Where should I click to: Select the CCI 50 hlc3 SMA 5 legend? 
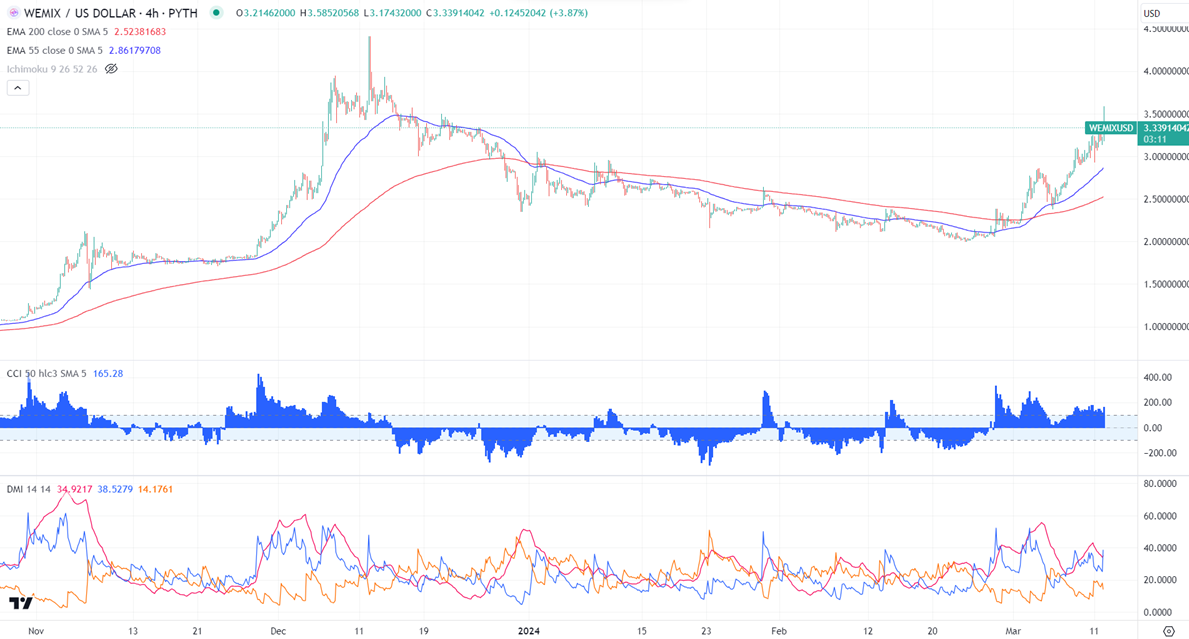pyautogui.click(x=47, y=374)
